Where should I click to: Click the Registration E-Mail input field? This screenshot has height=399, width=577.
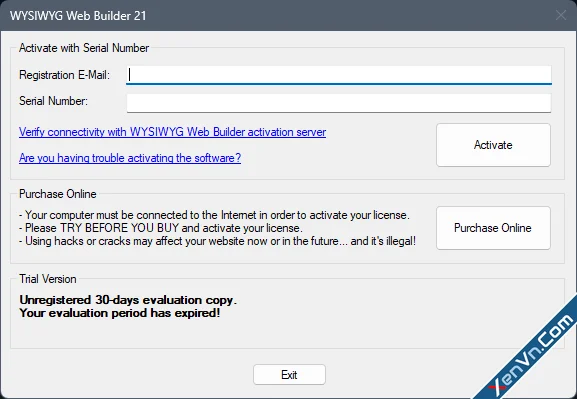(339, 75)
